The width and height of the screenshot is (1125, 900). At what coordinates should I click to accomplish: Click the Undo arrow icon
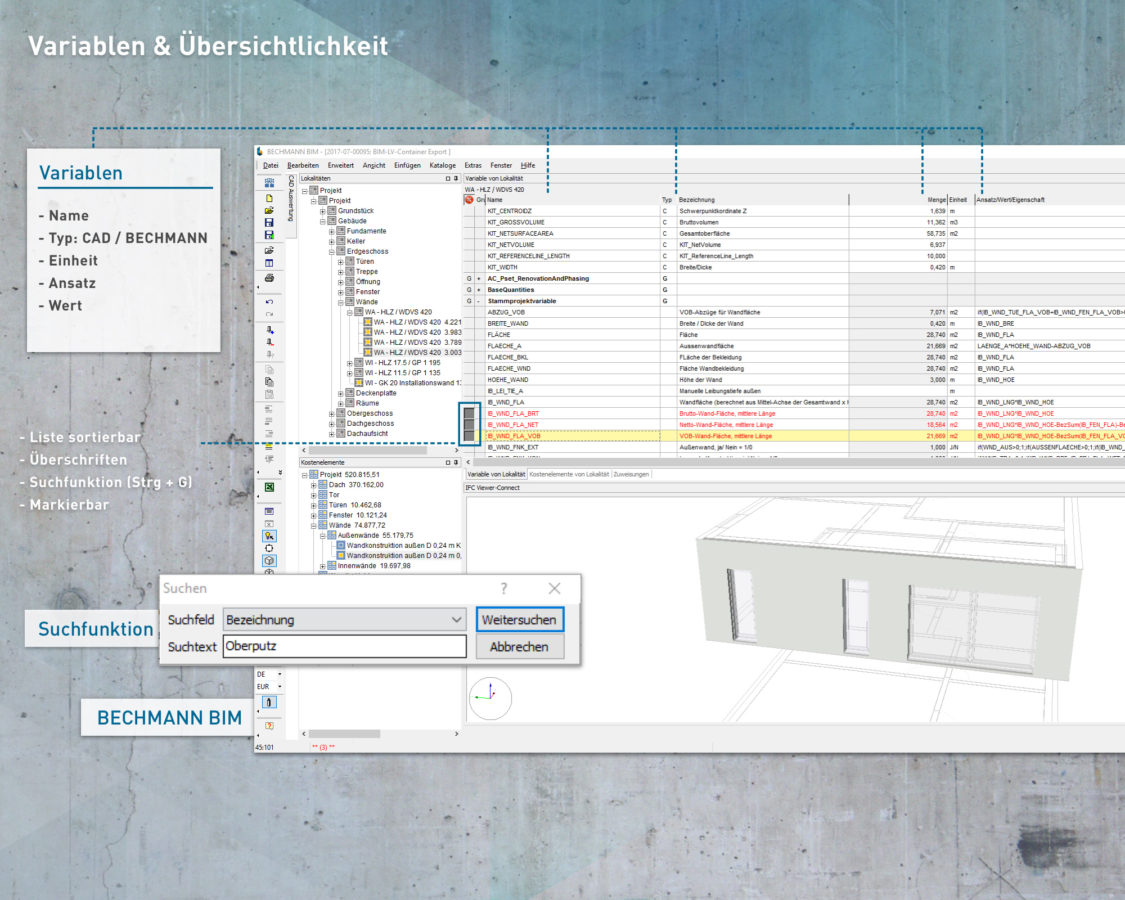269,302
